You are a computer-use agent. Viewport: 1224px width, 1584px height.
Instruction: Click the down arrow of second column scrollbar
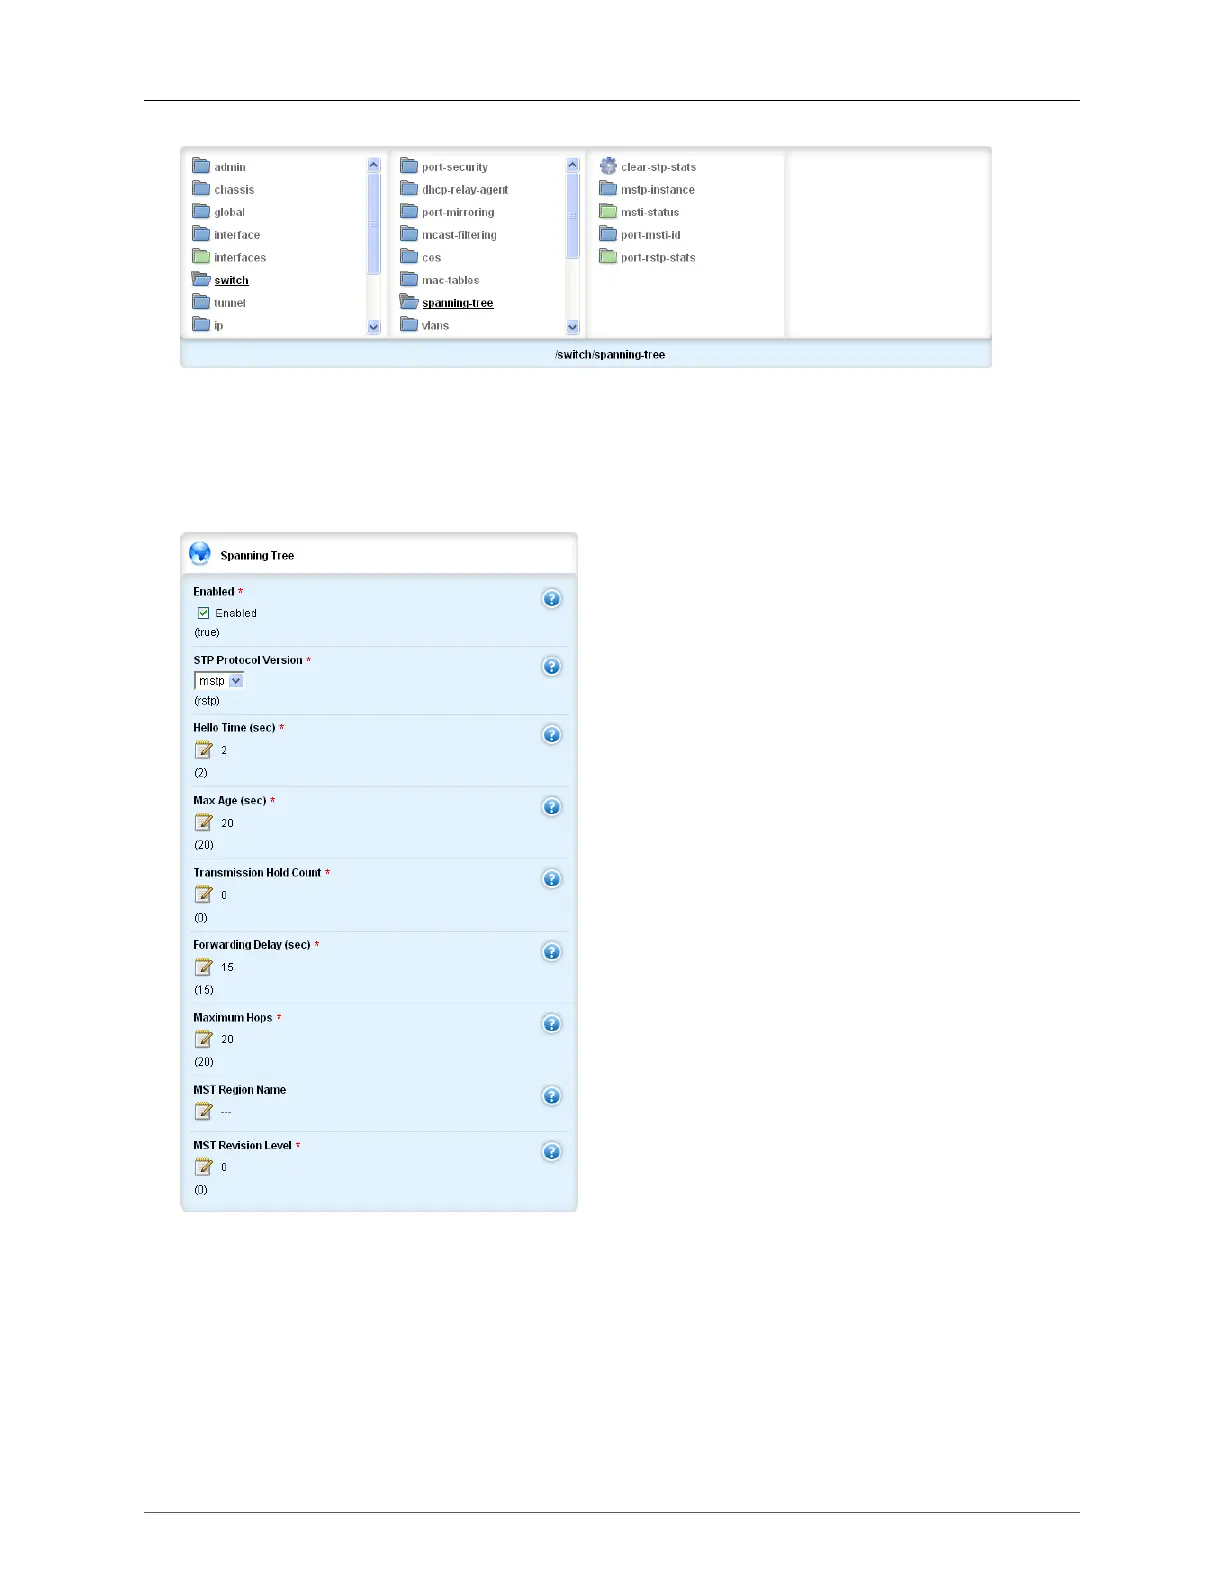pyautogui.click(x=573, y=326)
